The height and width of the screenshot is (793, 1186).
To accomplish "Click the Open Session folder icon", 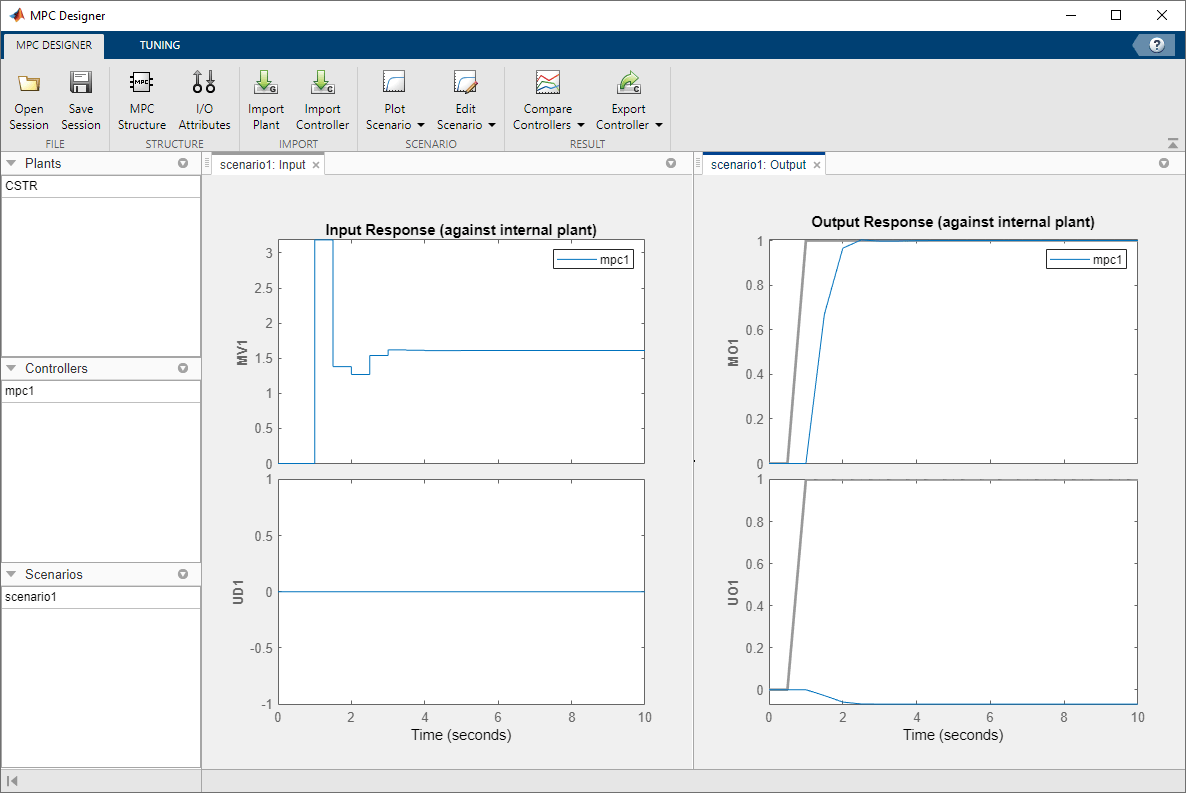I will pyautogui.click(x=29, y=82).
